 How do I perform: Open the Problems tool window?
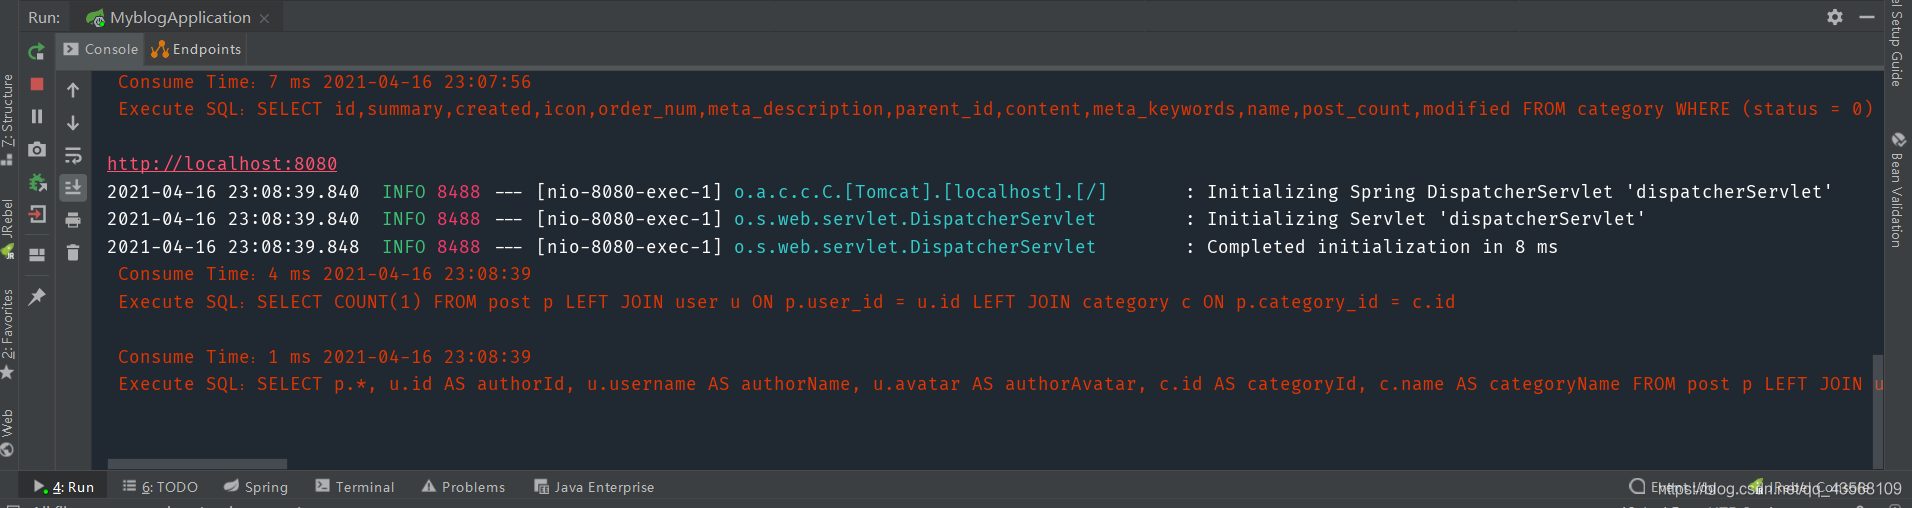coord(463,487)
